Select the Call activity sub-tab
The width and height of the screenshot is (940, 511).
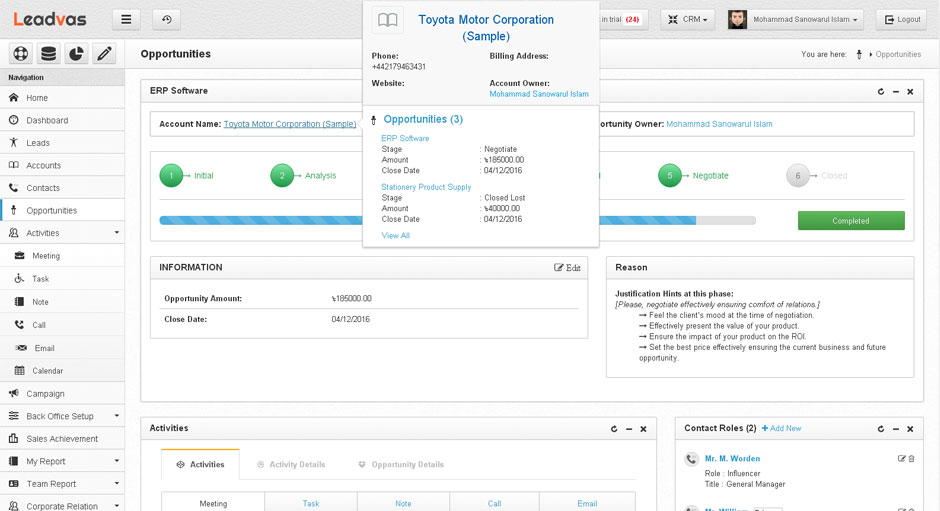click(x=494, y=503)
